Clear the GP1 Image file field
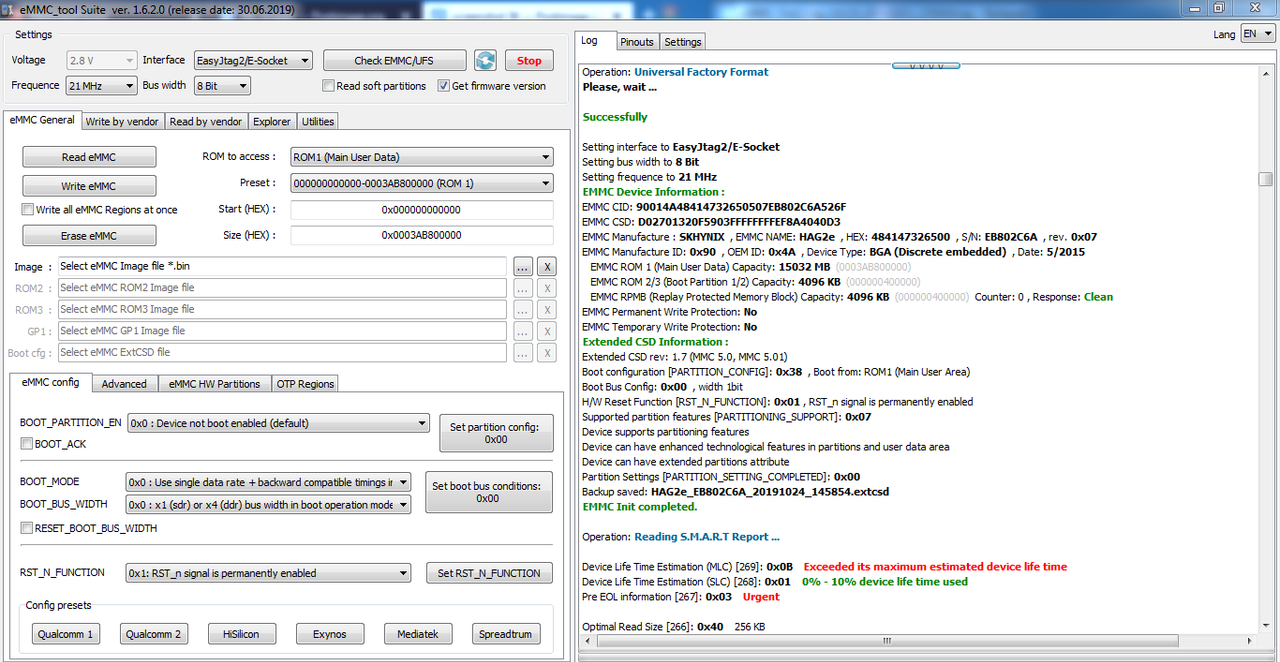This screenshot has height=662, width=1280. pos(547,331)
